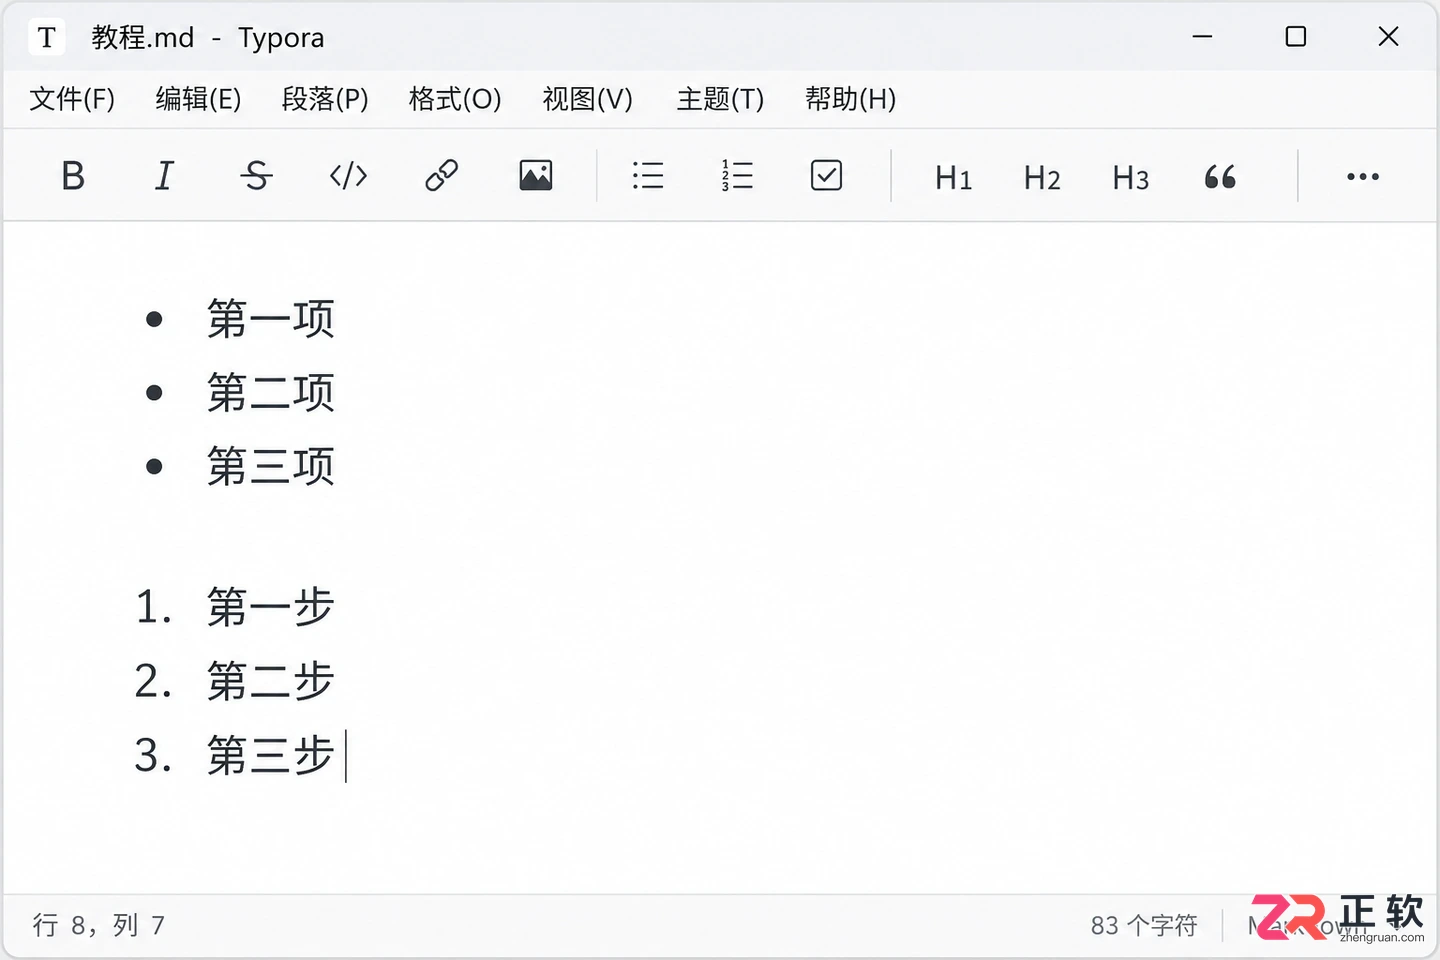Place cursor in the 第一步 numbered item
Image resolution: width=1440 pixels, height=960 pixels.
(x=270, y=607)
